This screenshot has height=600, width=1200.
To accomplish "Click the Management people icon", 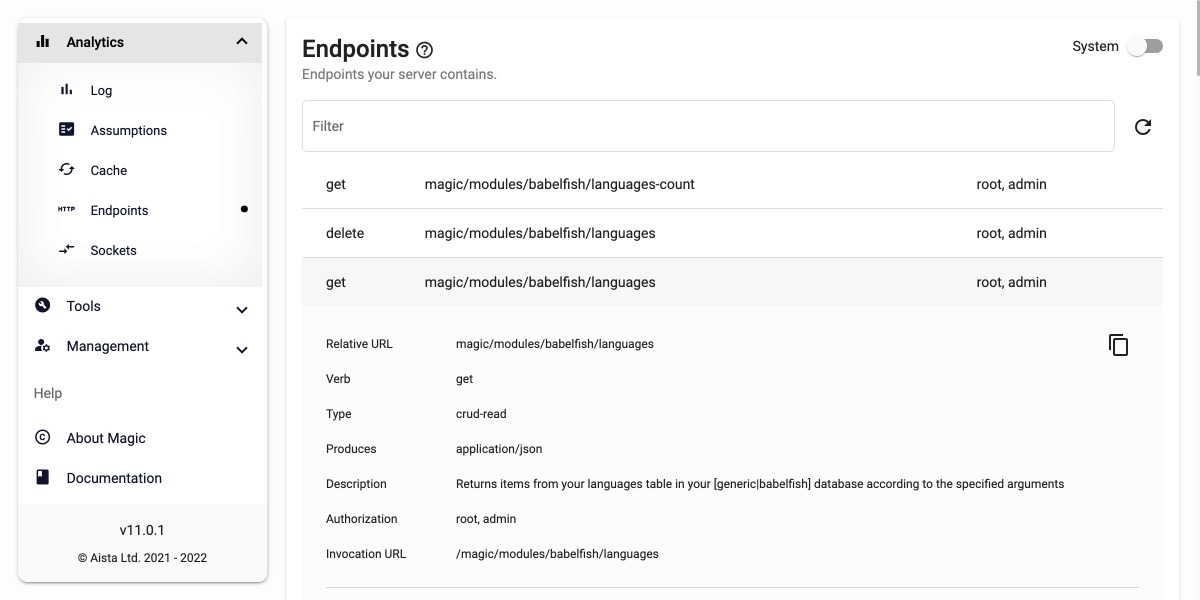I will click(41, 346).
